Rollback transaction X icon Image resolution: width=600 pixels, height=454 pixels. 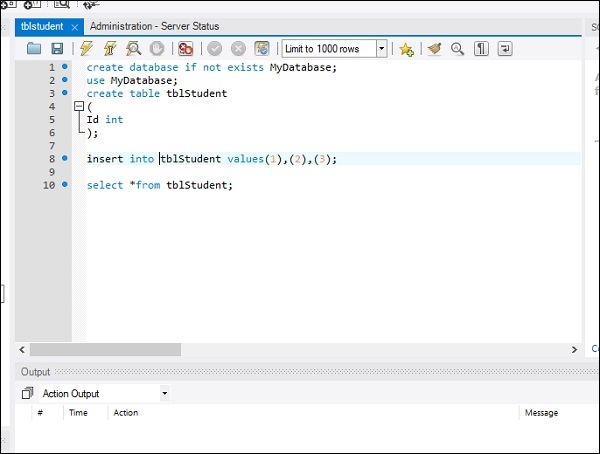(x=238, y=49)
